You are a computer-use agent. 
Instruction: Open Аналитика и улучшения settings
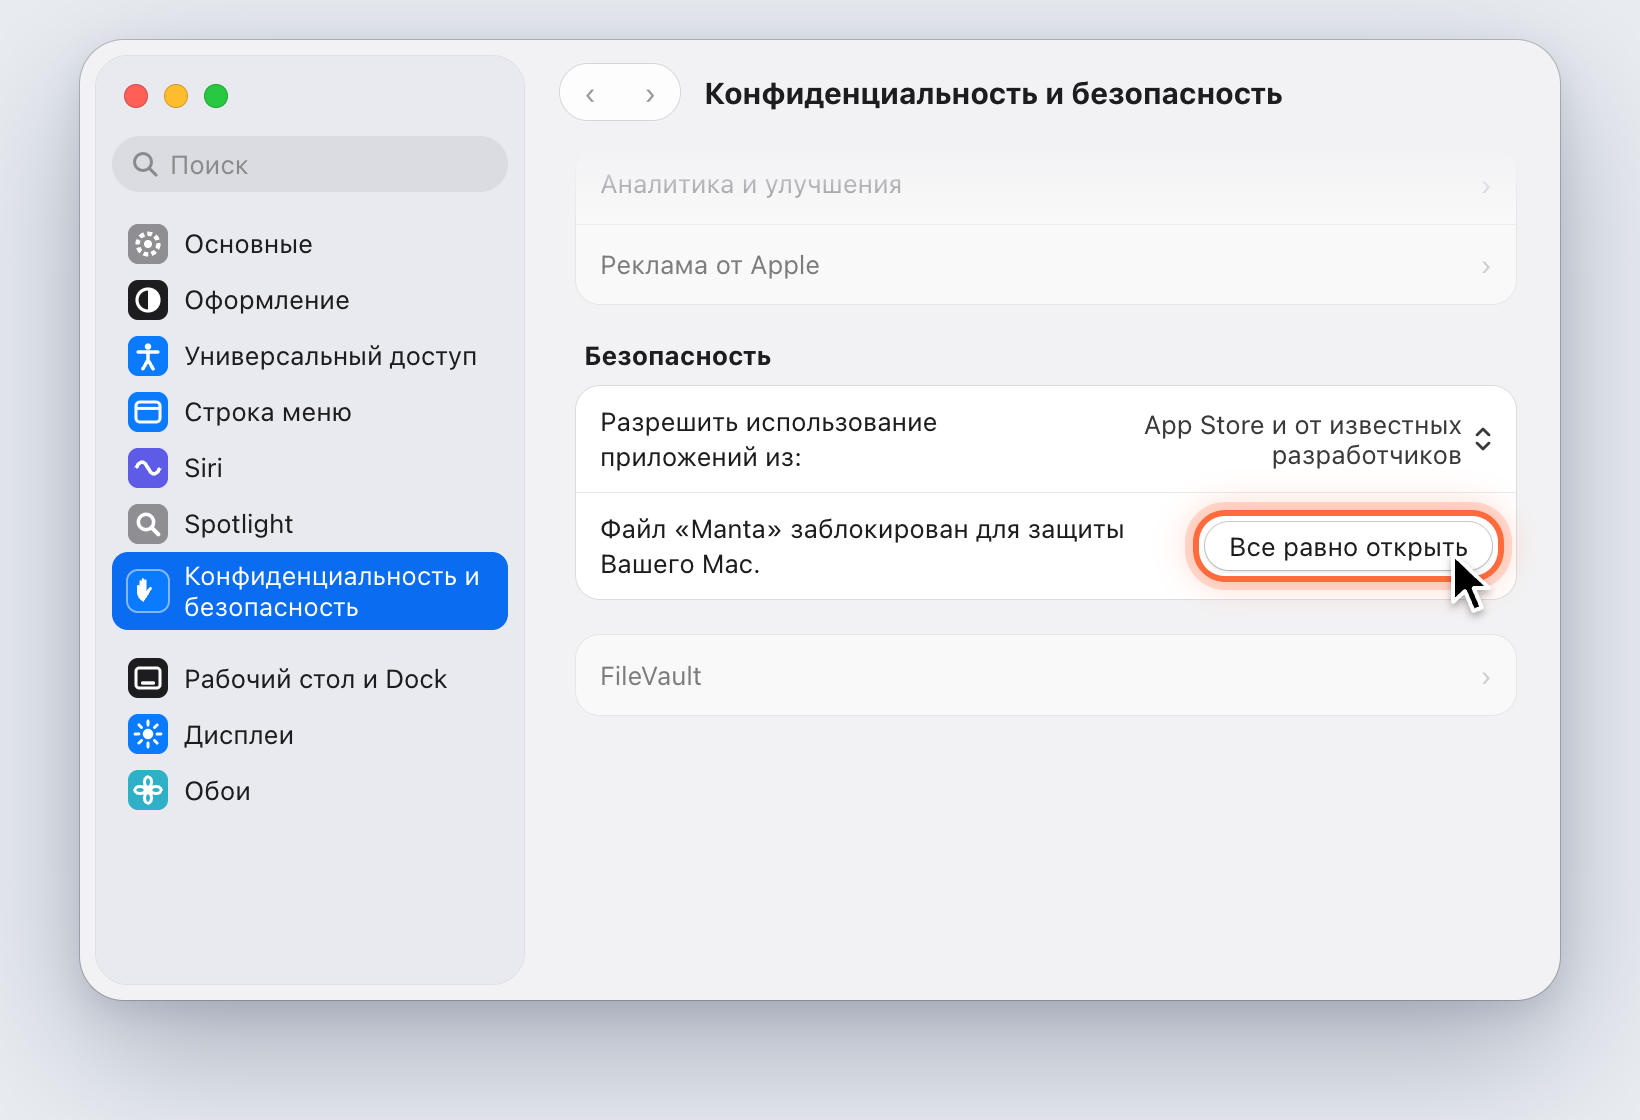point(1046,185)
